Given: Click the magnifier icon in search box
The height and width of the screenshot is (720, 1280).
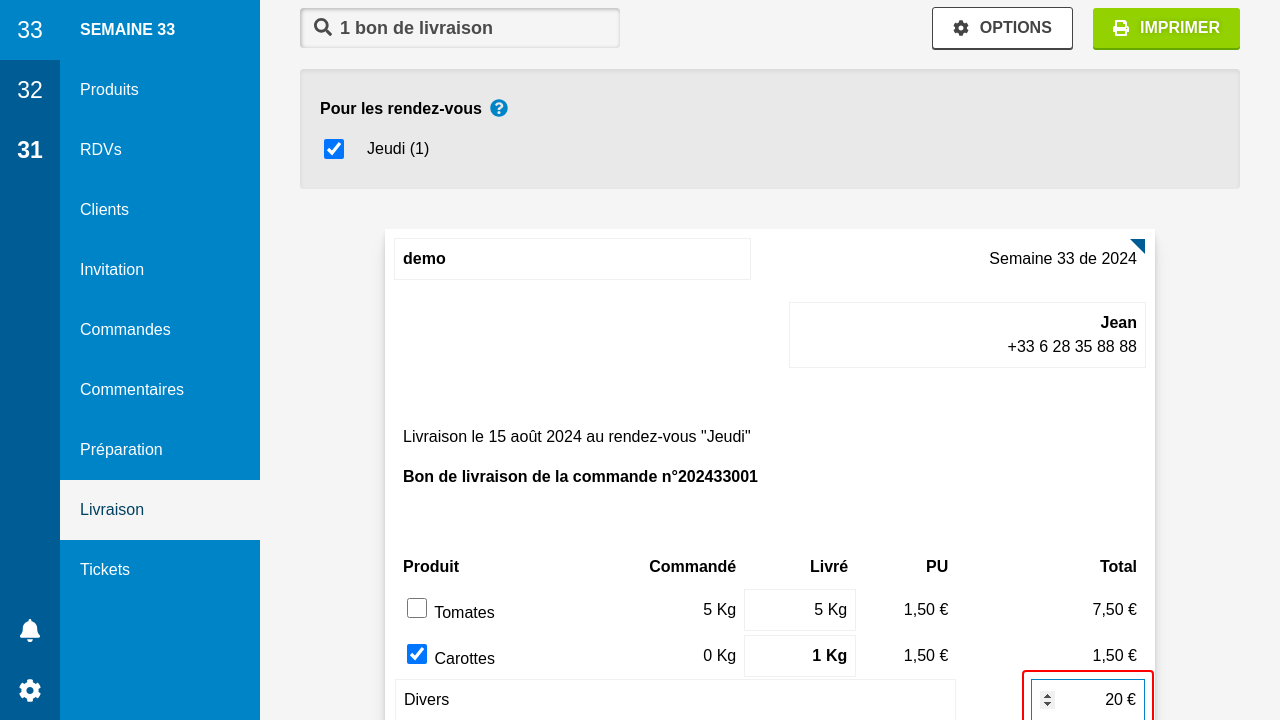Looking at the screenshot, I should pyautogui.click(x=323, y=28).
